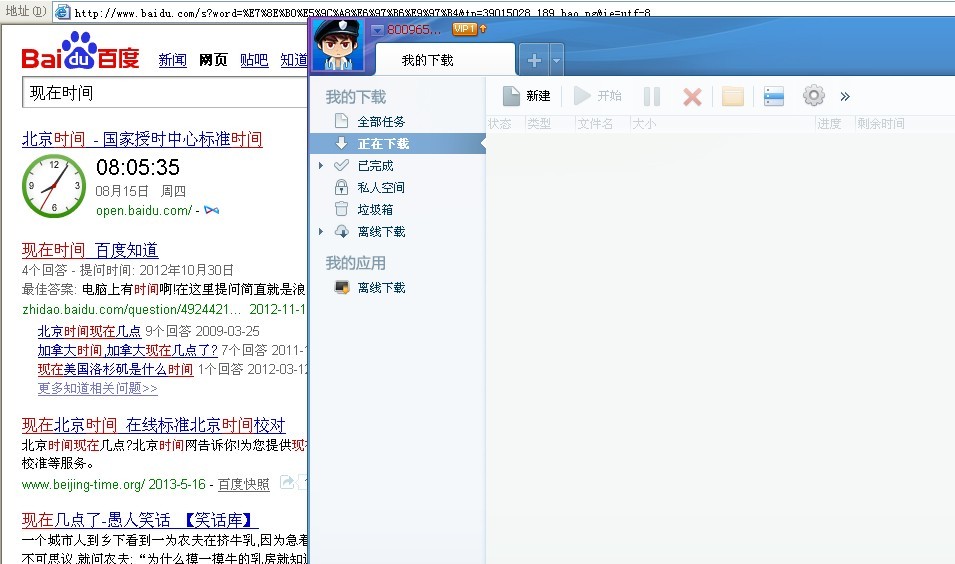Open 北京时间 - 国家授时中心标准时间 result
Image resolution: width=955 pixels, height=564 pixels.
(x=142, y=139)
